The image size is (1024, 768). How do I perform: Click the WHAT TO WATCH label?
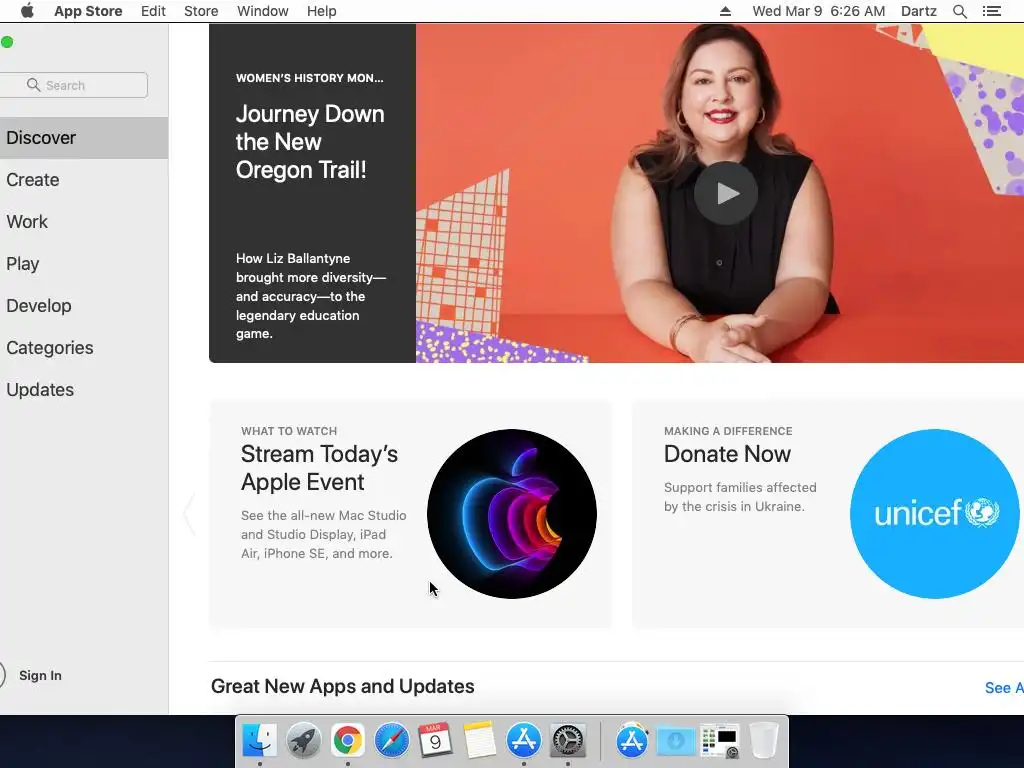[289, 431]
